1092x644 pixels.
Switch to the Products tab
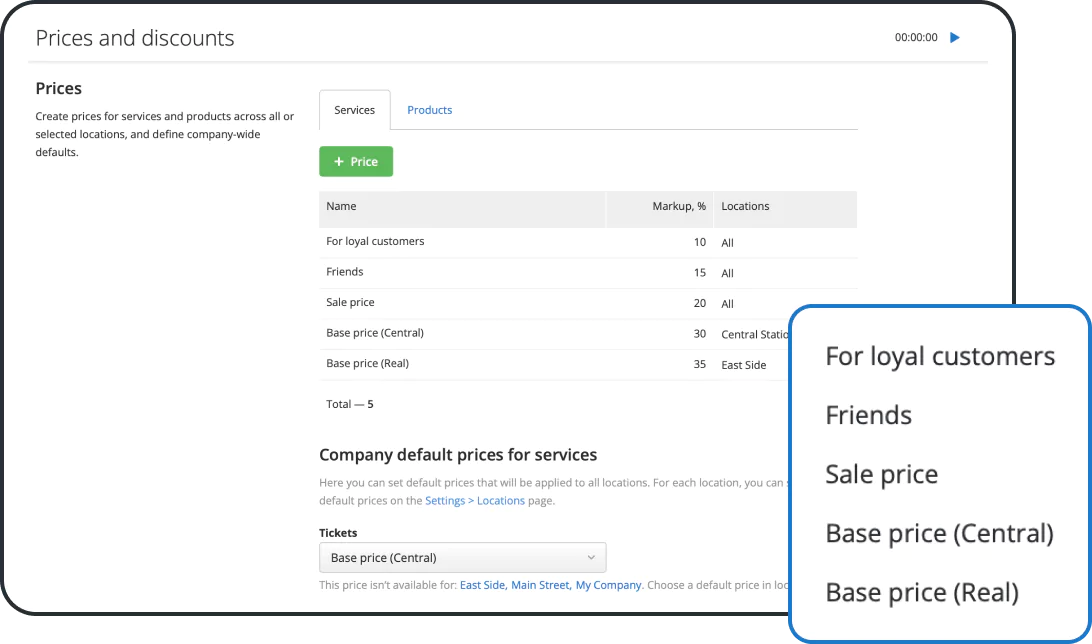tap(429, 109)
